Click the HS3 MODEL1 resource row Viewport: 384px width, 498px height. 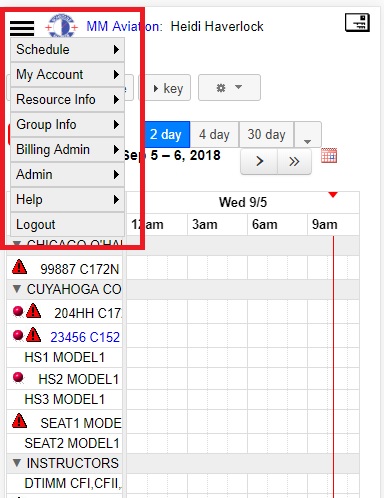coord(65,399)
